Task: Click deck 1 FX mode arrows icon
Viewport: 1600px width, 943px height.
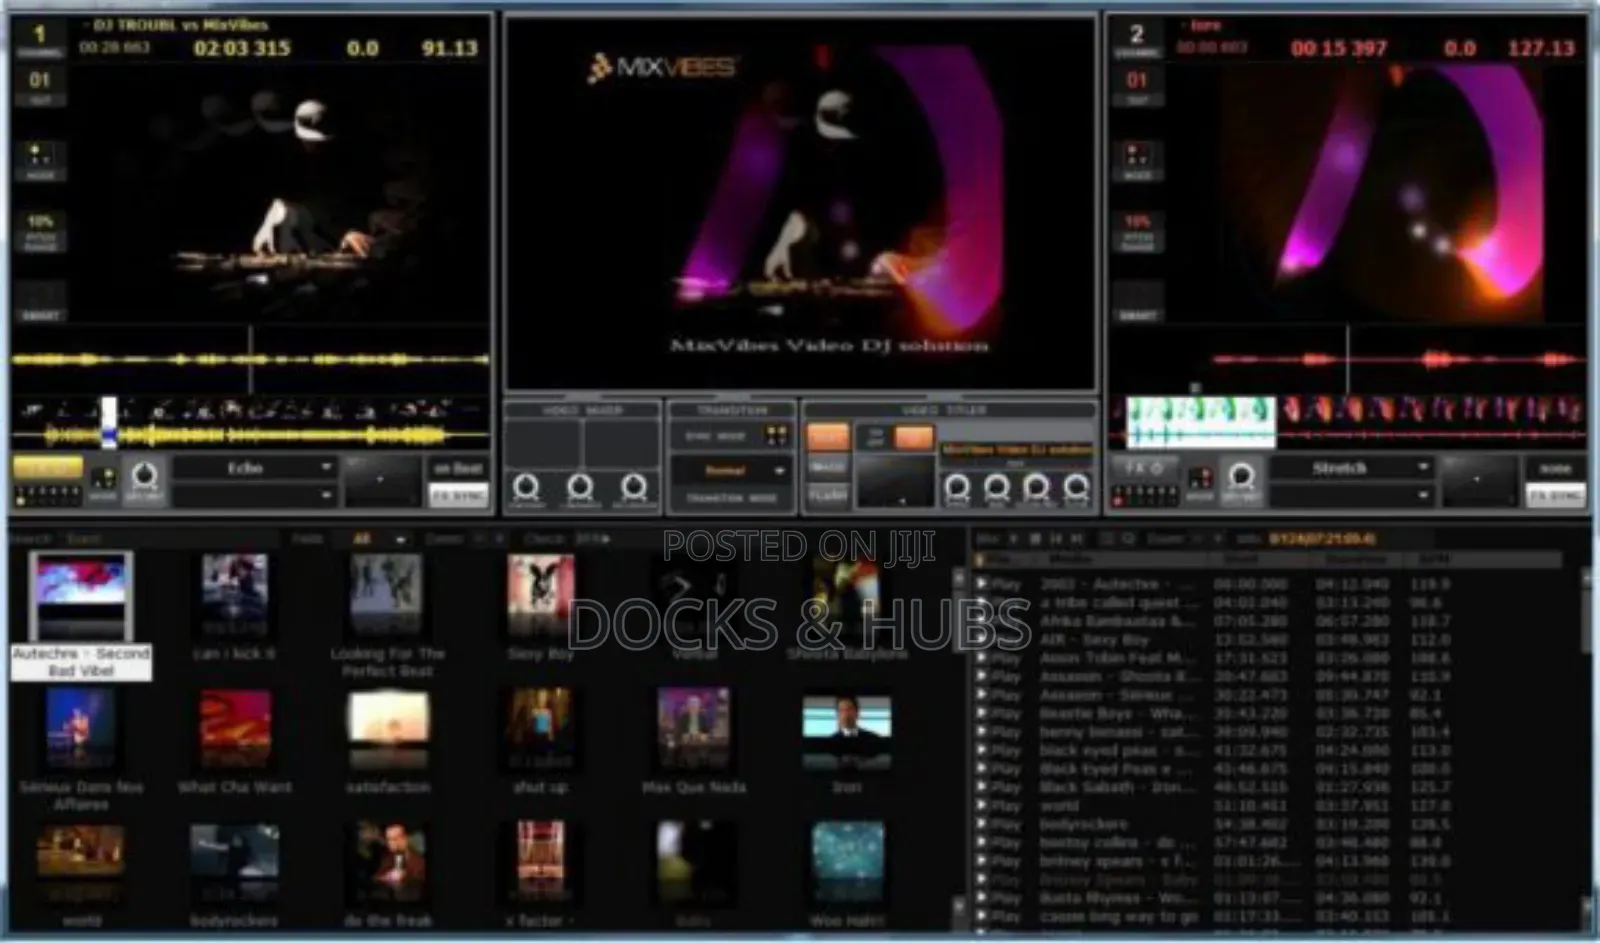Action: (x=103, y=481)
